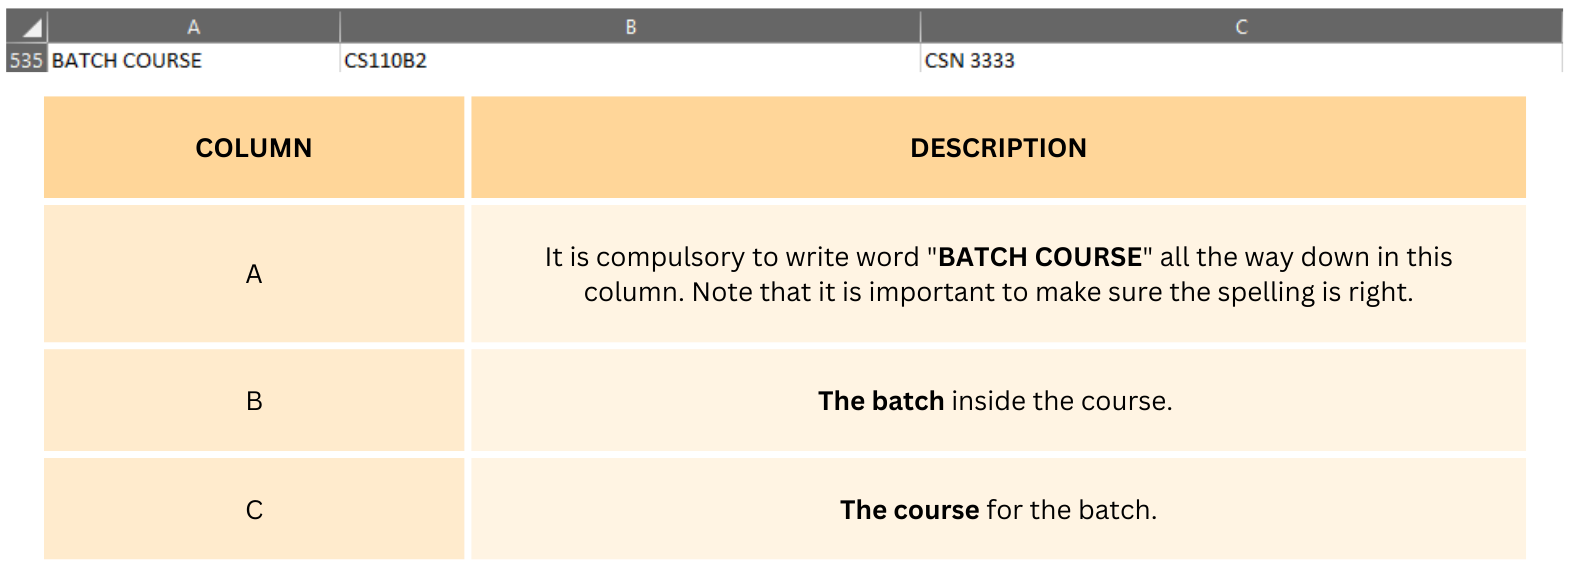1573x567 pixels.
Task: Click the DESCRIPTION table heading
Action: [x=998, y=148]
